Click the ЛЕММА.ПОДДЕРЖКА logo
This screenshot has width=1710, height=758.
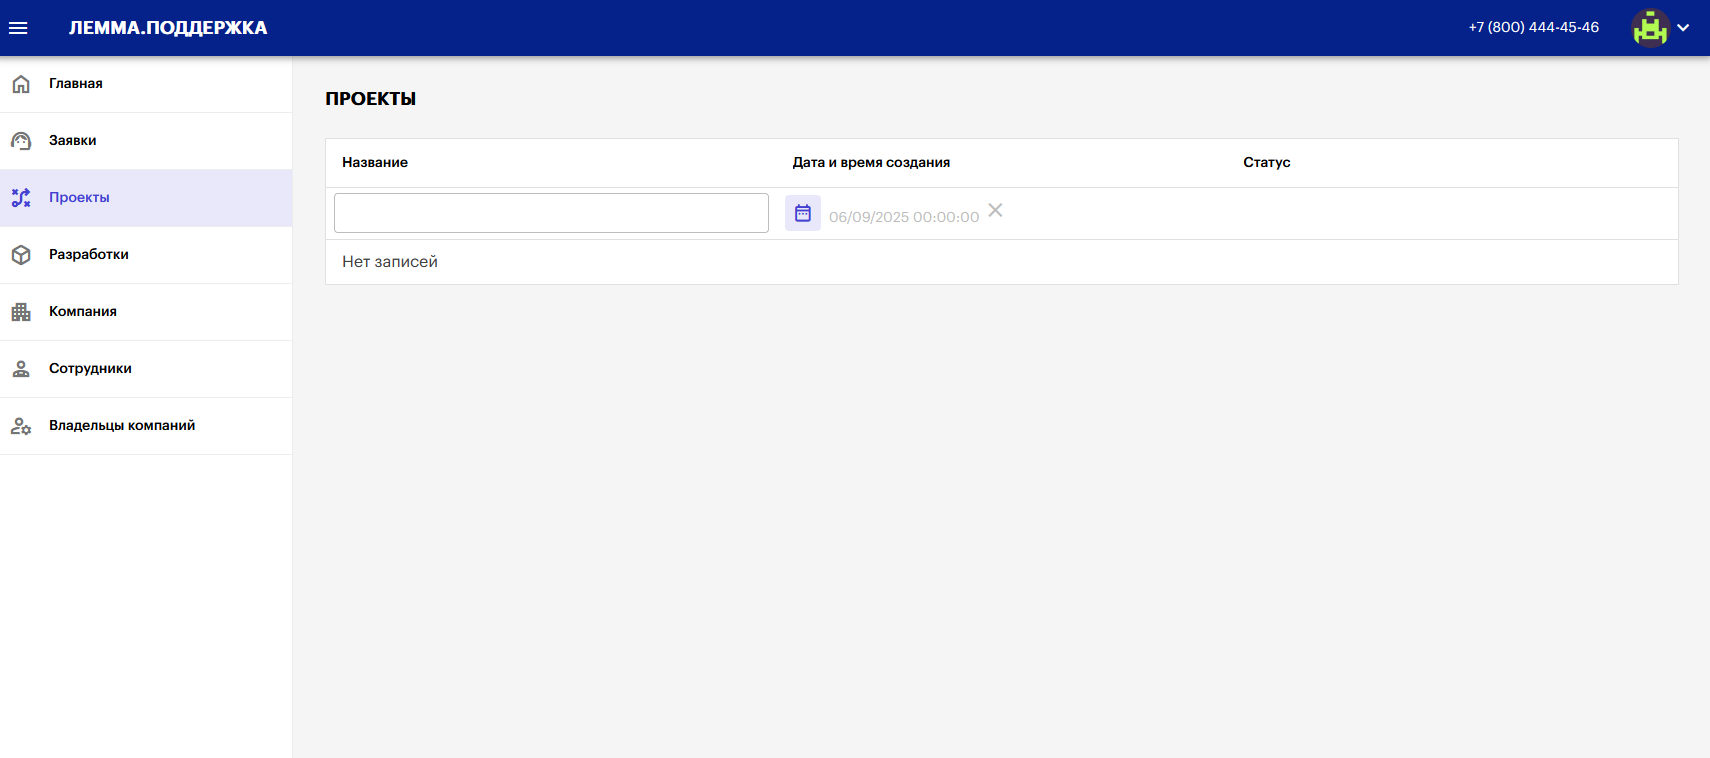click(x=168, y=28)
